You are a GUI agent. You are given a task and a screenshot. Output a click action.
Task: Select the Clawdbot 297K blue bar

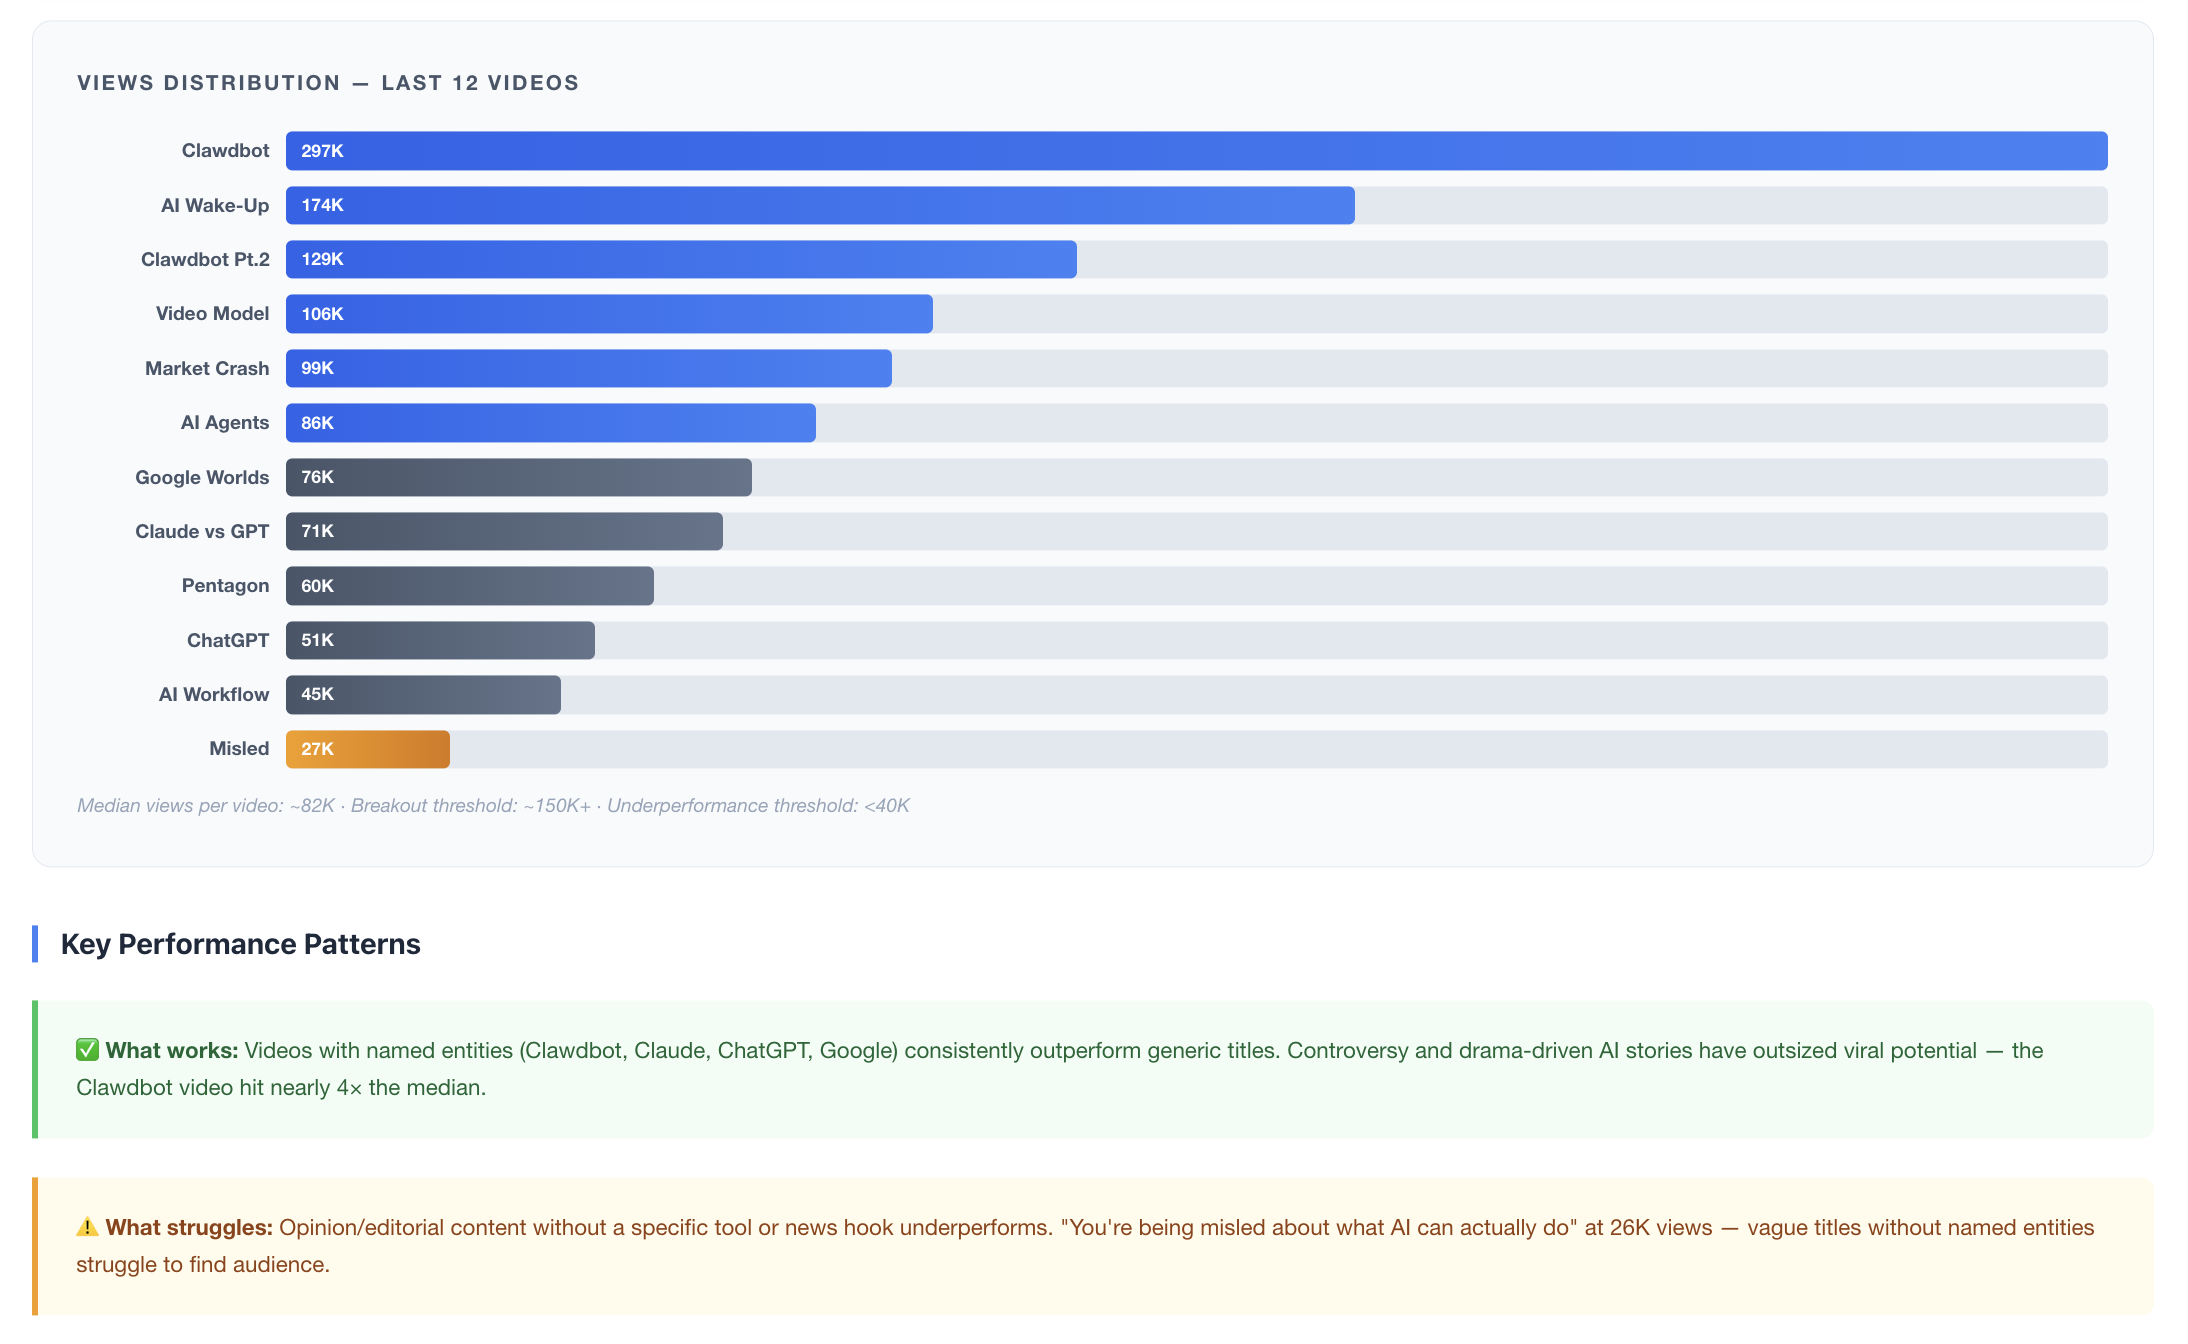click(x=1196, y=151)
